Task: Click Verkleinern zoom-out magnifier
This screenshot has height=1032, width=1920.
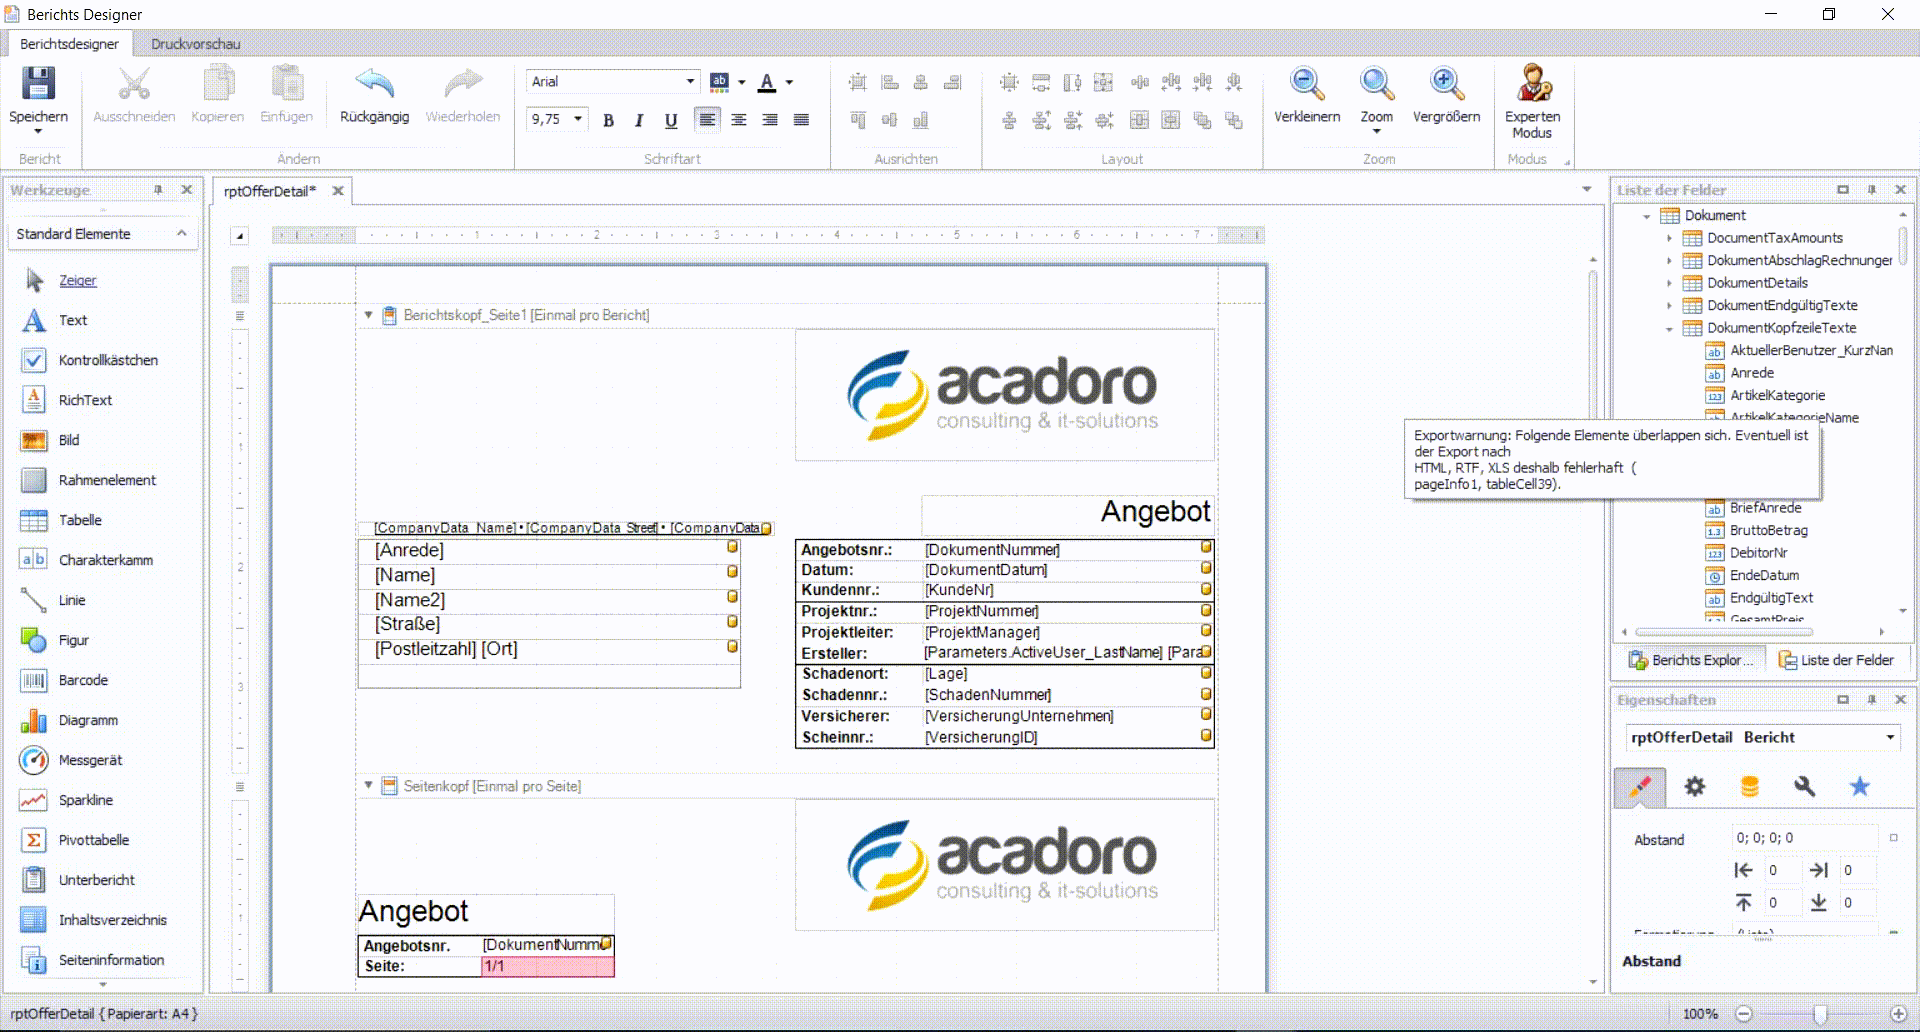Action: point(1306,84)
